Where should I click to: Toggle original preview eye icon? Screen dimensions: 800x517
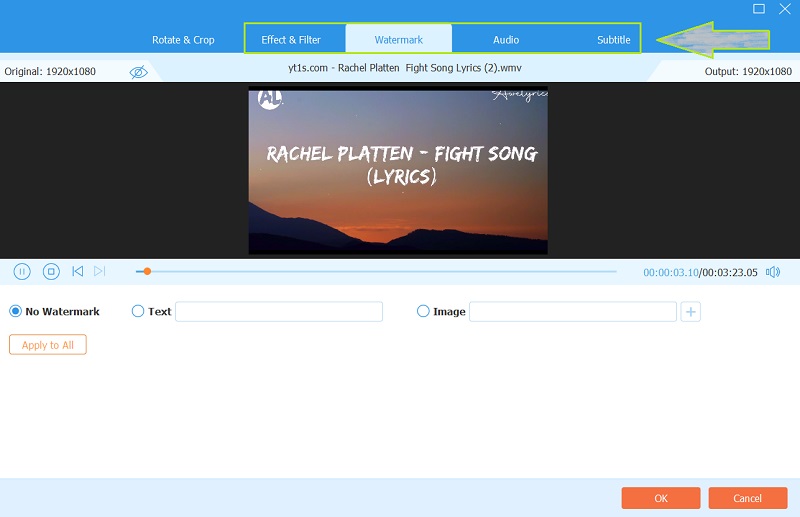138,72
